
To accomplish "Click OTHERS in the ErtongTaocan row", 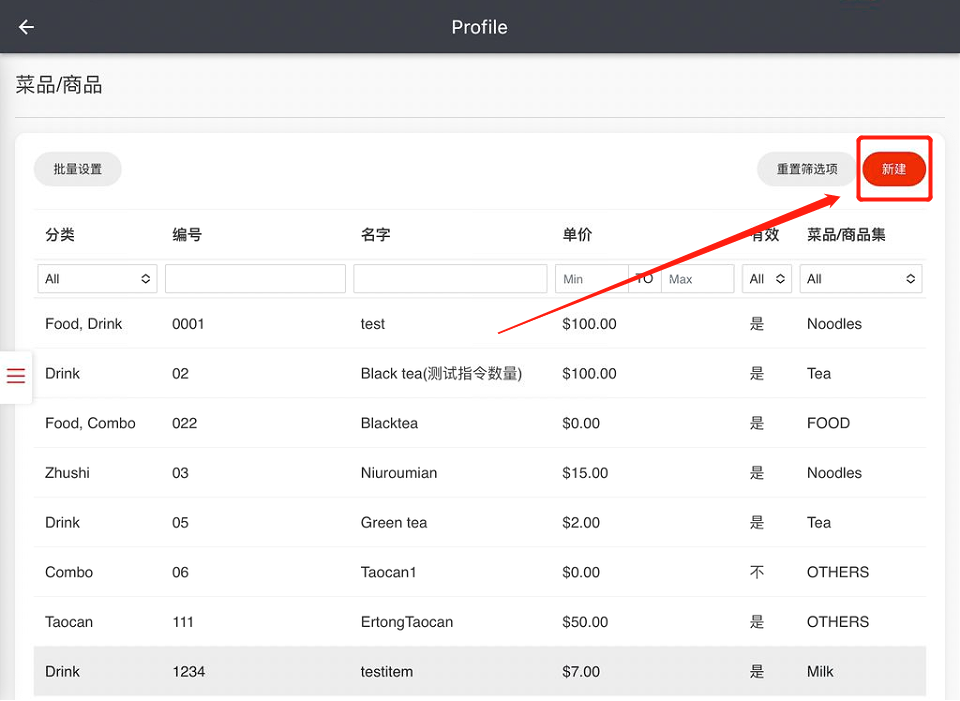I will 838,622.
